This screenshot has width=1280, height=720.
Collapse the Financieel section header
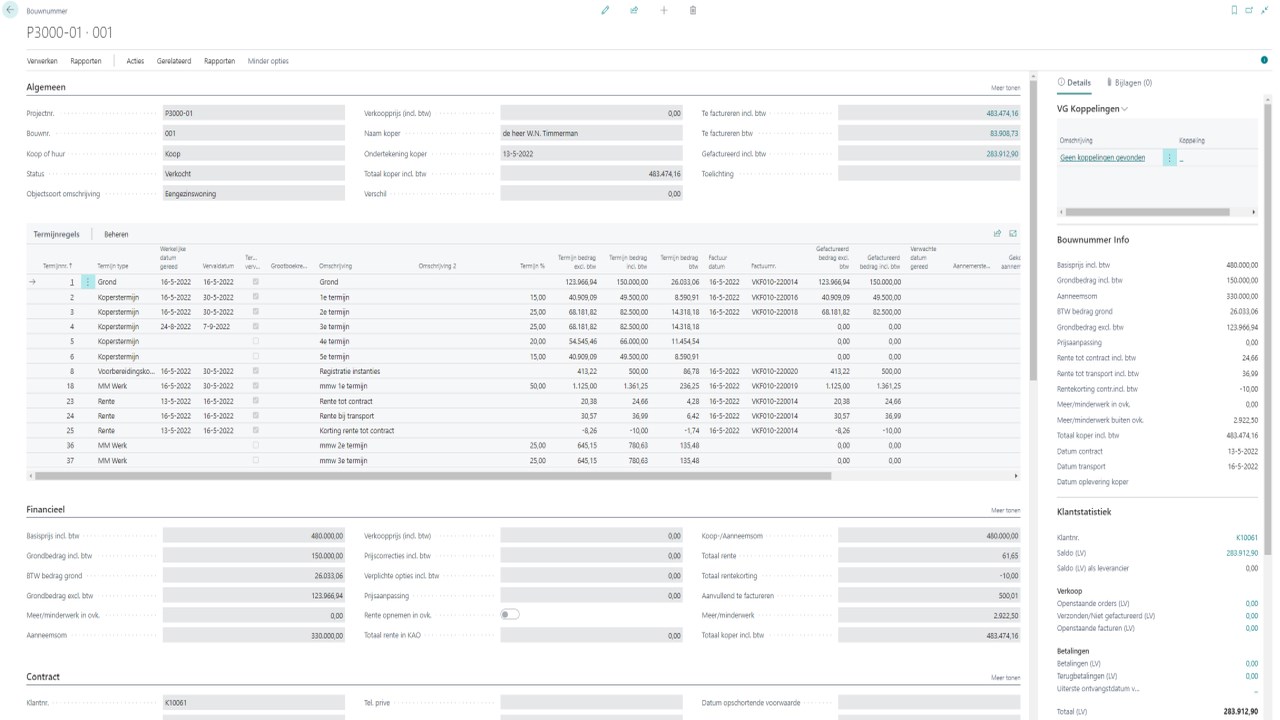point(46,509)
